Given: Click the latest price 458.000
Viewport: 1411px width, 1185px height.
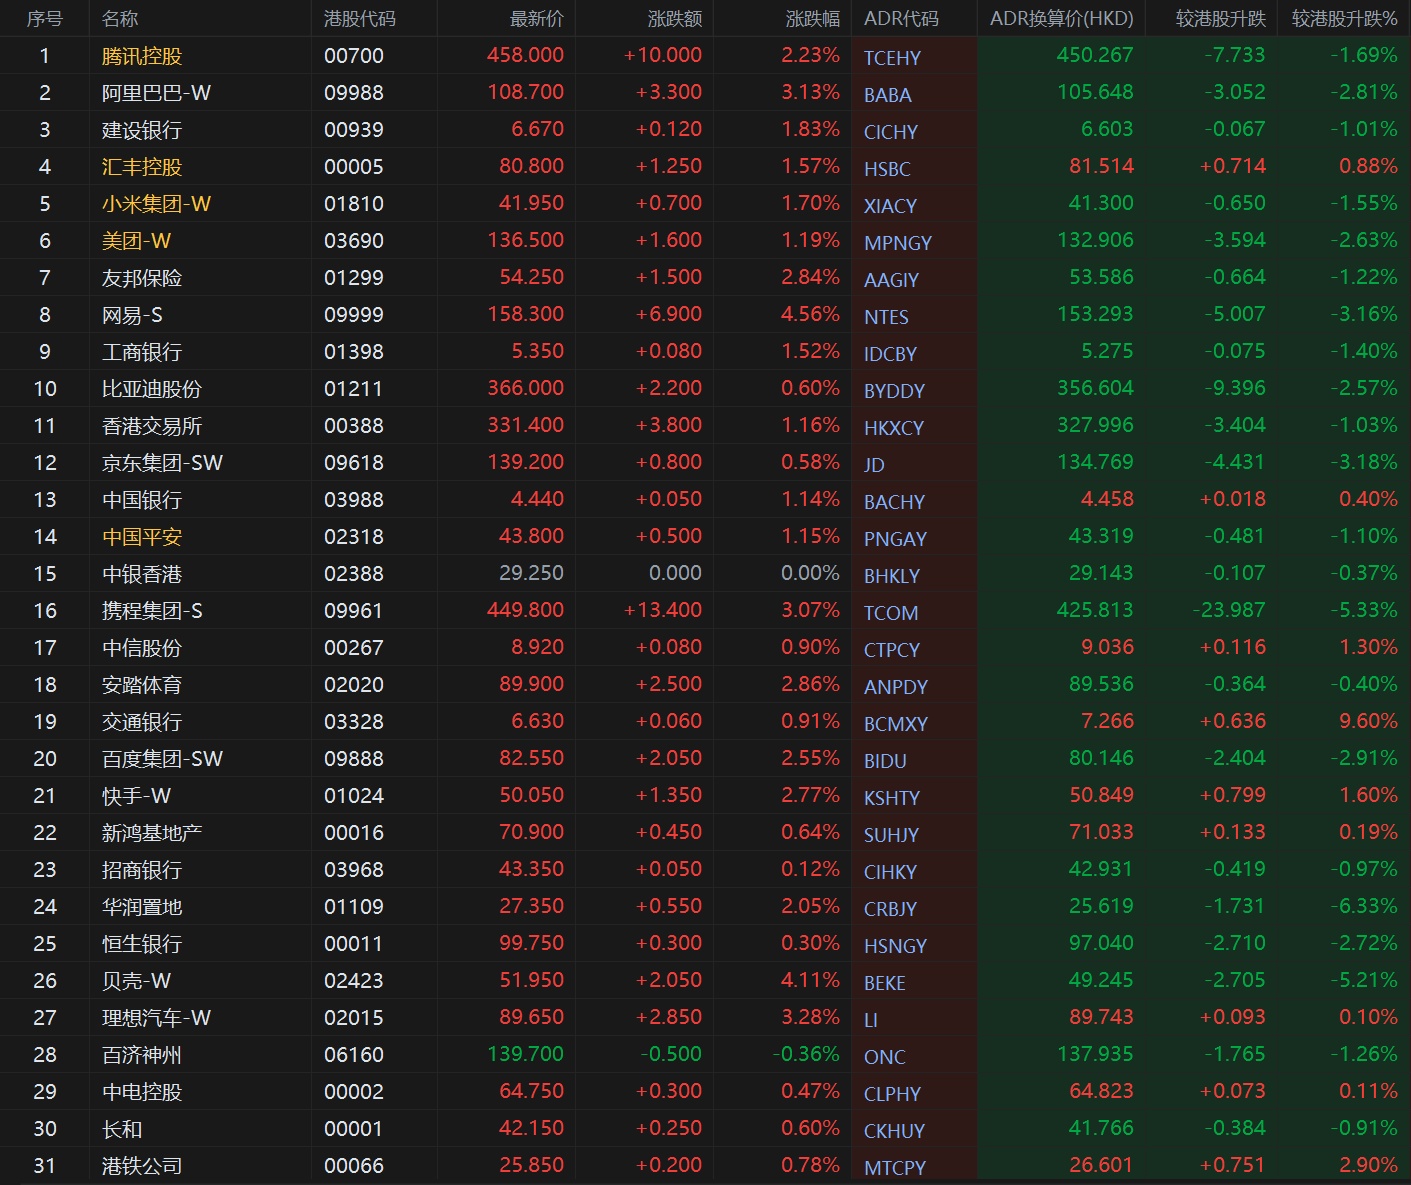Looking at the screenshot, I should pos(525,55).
